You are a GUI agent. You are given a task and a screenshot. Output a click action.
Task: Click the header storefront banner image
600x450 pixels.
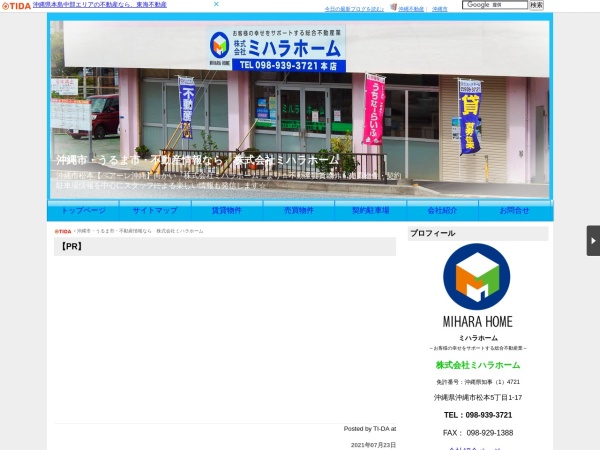pyautogui.click(x=300, y=109)
